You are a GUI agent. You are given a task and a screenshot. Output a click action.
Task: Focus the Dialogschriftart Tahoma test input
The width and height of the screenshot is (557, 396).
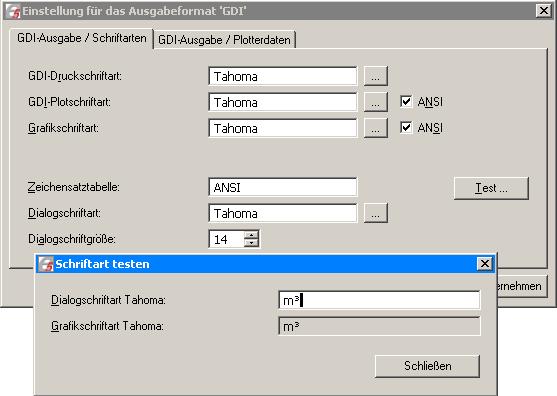(x=379, y=300)
